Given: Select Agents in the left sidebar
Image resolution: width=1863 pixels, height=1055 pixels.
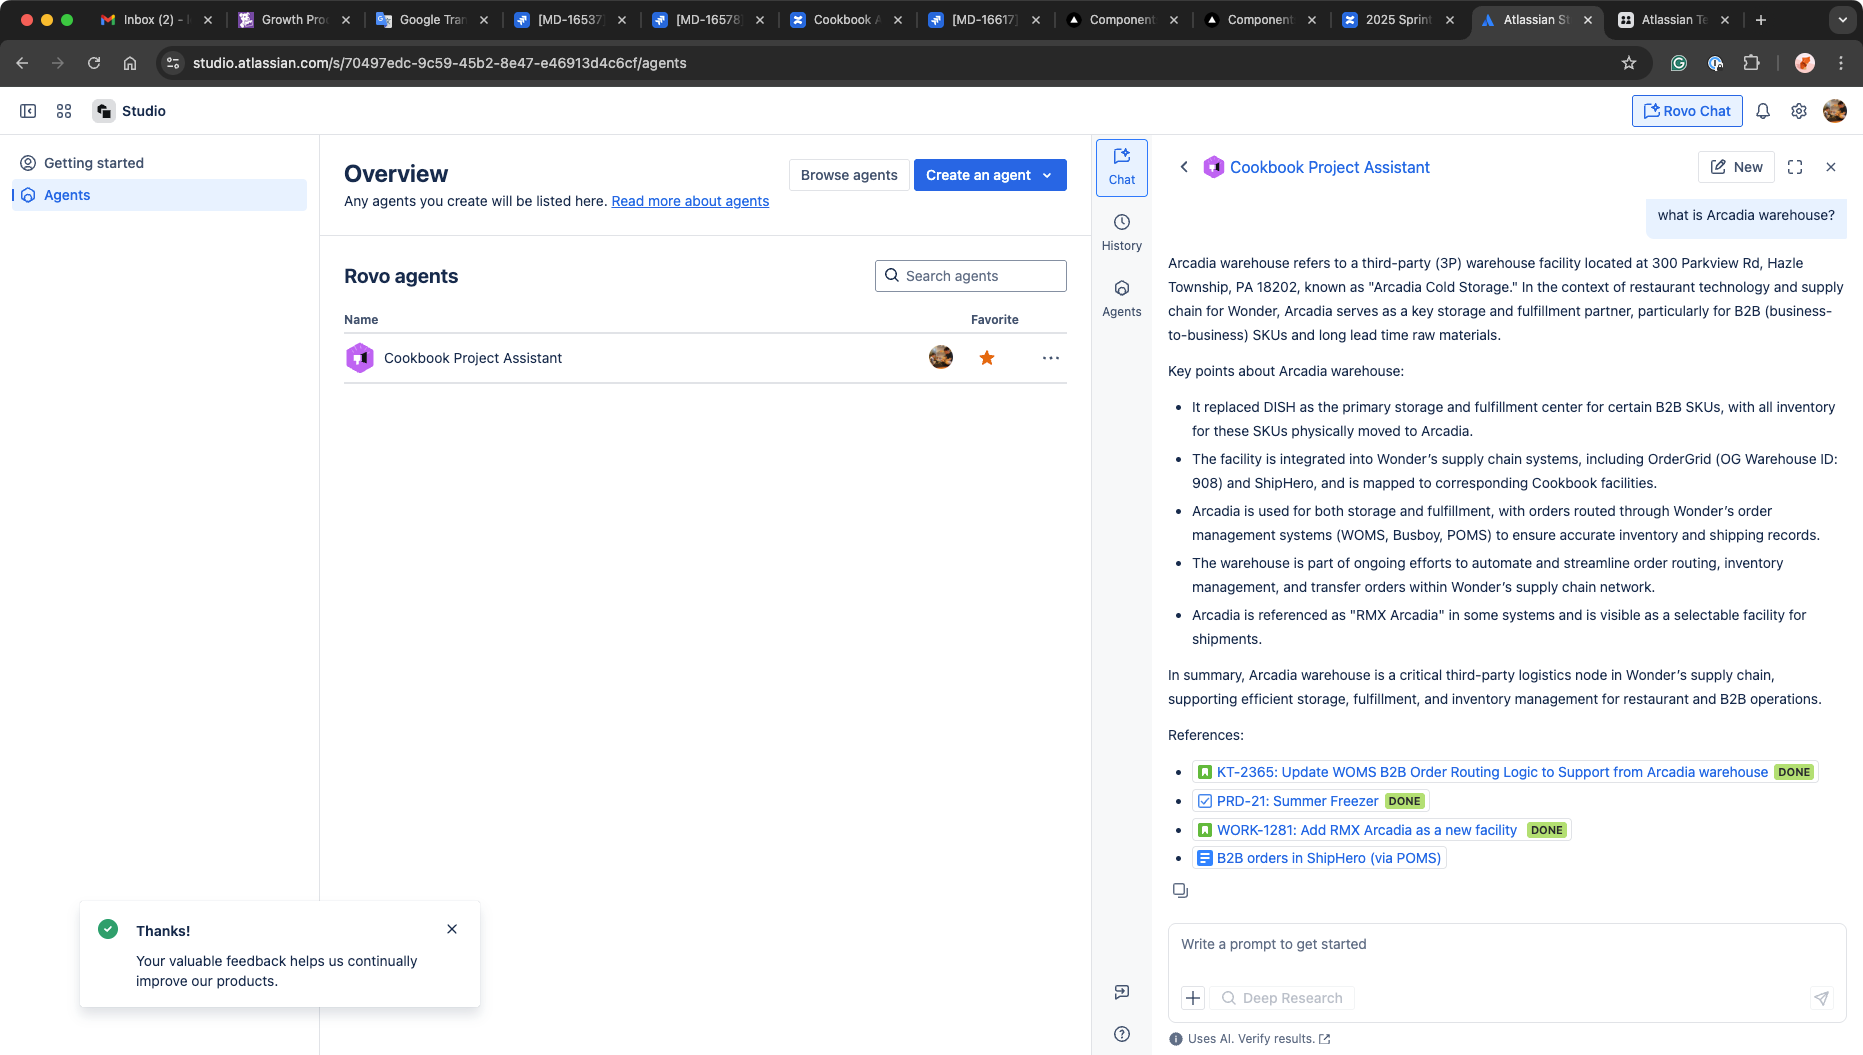Looking at the screenshot, I should click(x=160, y=195).
